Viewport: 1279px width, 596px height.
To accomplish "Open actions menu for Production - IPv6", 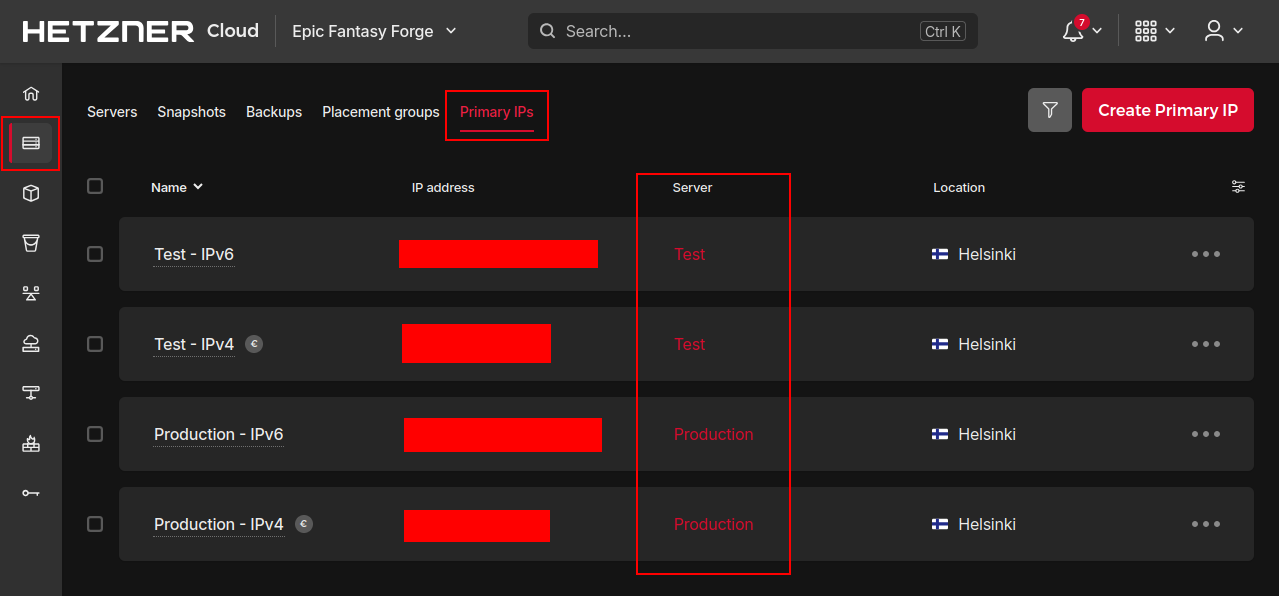I will coord(1206,434).
